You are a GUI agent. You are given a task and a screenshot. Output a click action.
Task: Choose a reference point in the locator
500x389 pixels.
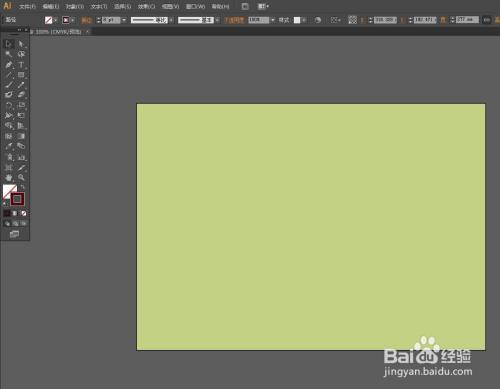coord(352,20)
